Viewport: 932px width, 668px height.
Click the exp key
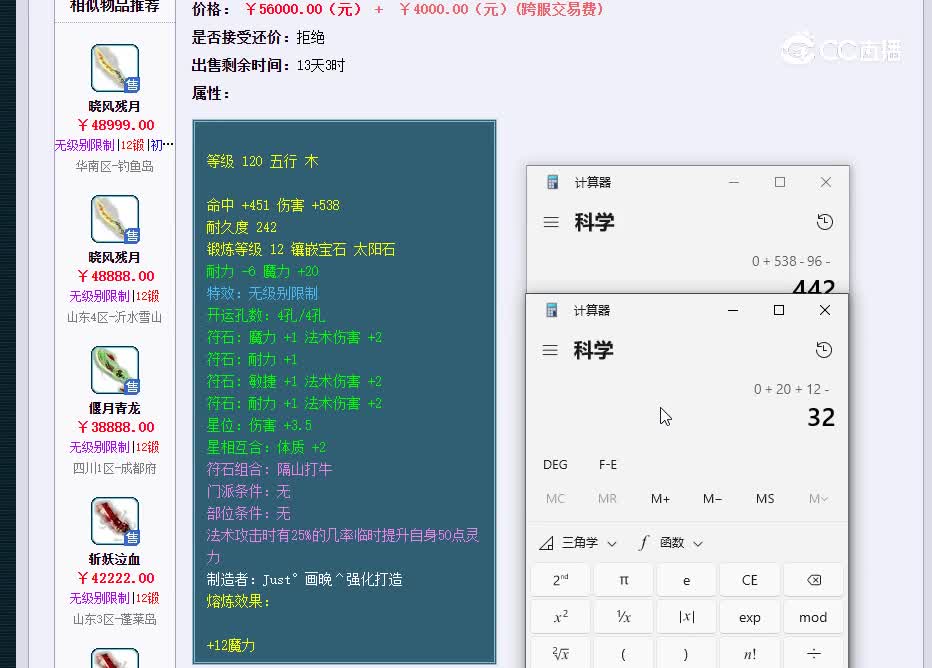click(x=750, y=617)
